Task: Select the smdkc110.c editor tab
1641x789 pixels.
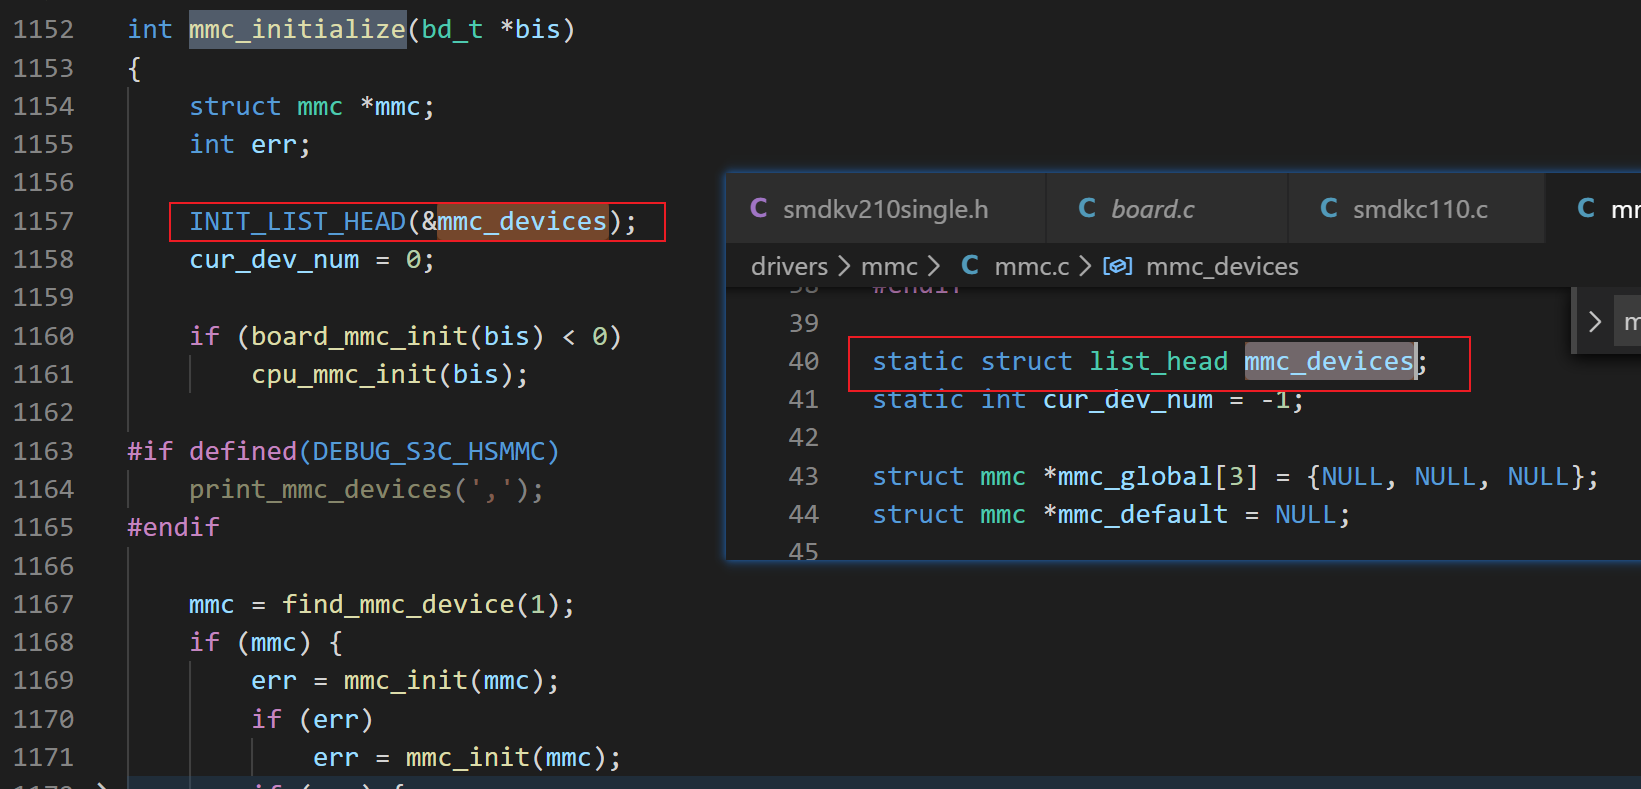Action: tap(1419, 209)
